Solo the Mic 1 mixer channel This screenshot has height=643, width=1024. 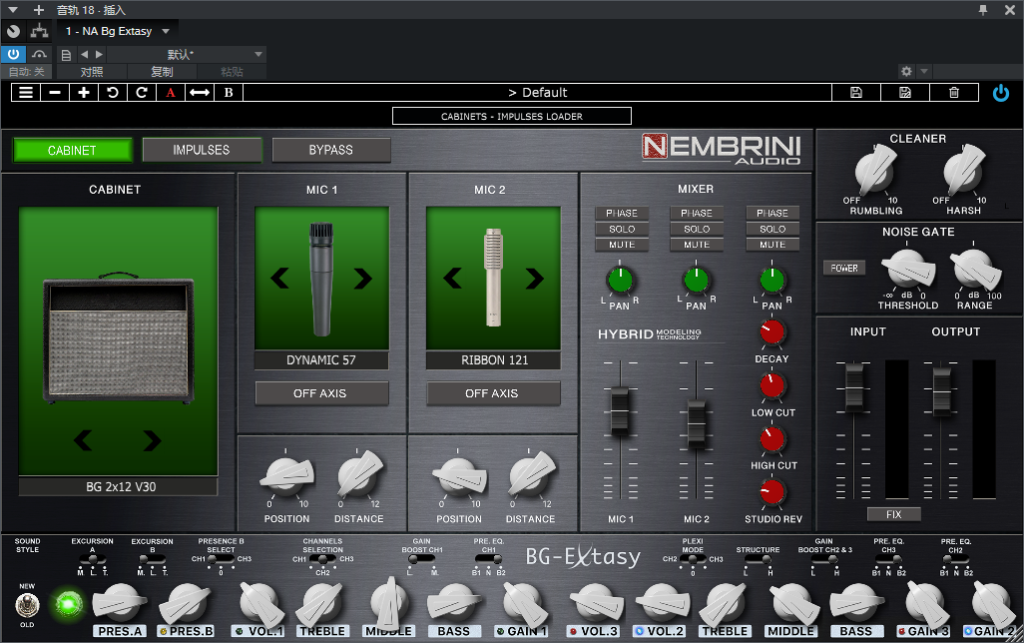(622, 229)
